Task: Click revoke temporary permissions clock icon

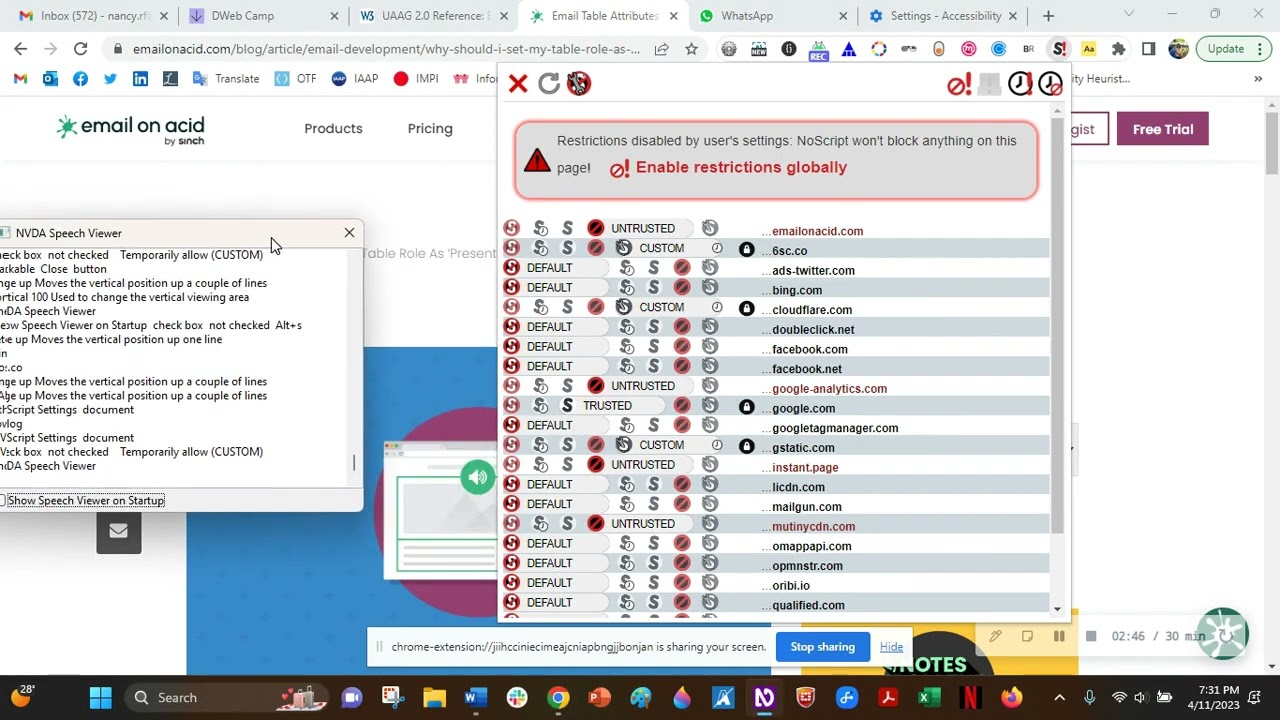Action: 1050,85
